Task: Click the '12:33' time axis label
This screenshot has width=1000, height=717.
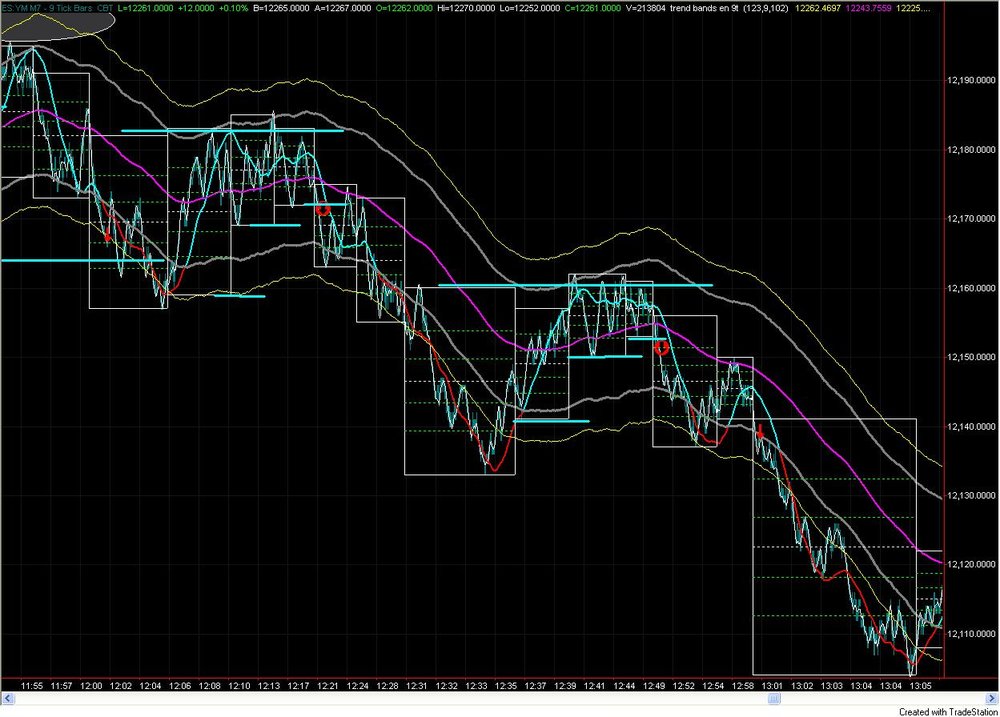Action: [476, 686]
